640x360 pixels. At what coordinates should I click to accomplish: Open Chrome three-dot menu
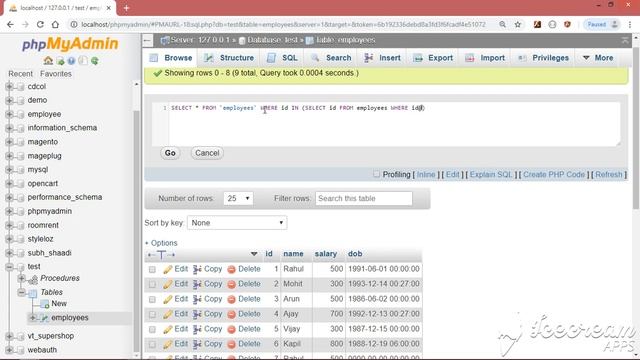[630, 24]
